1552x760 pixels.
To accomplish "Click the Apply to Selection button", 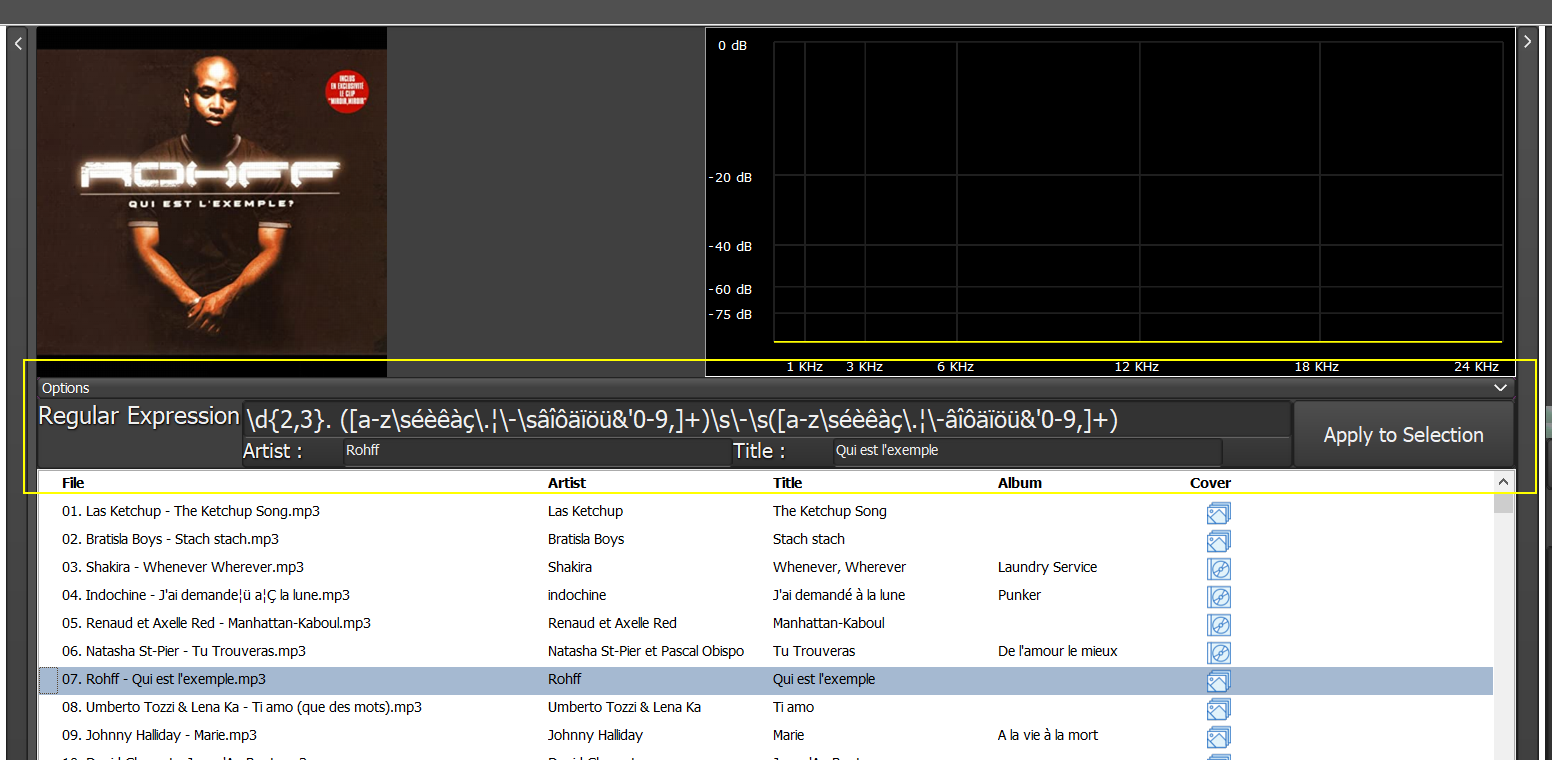I will click(x=1403, y=435).
